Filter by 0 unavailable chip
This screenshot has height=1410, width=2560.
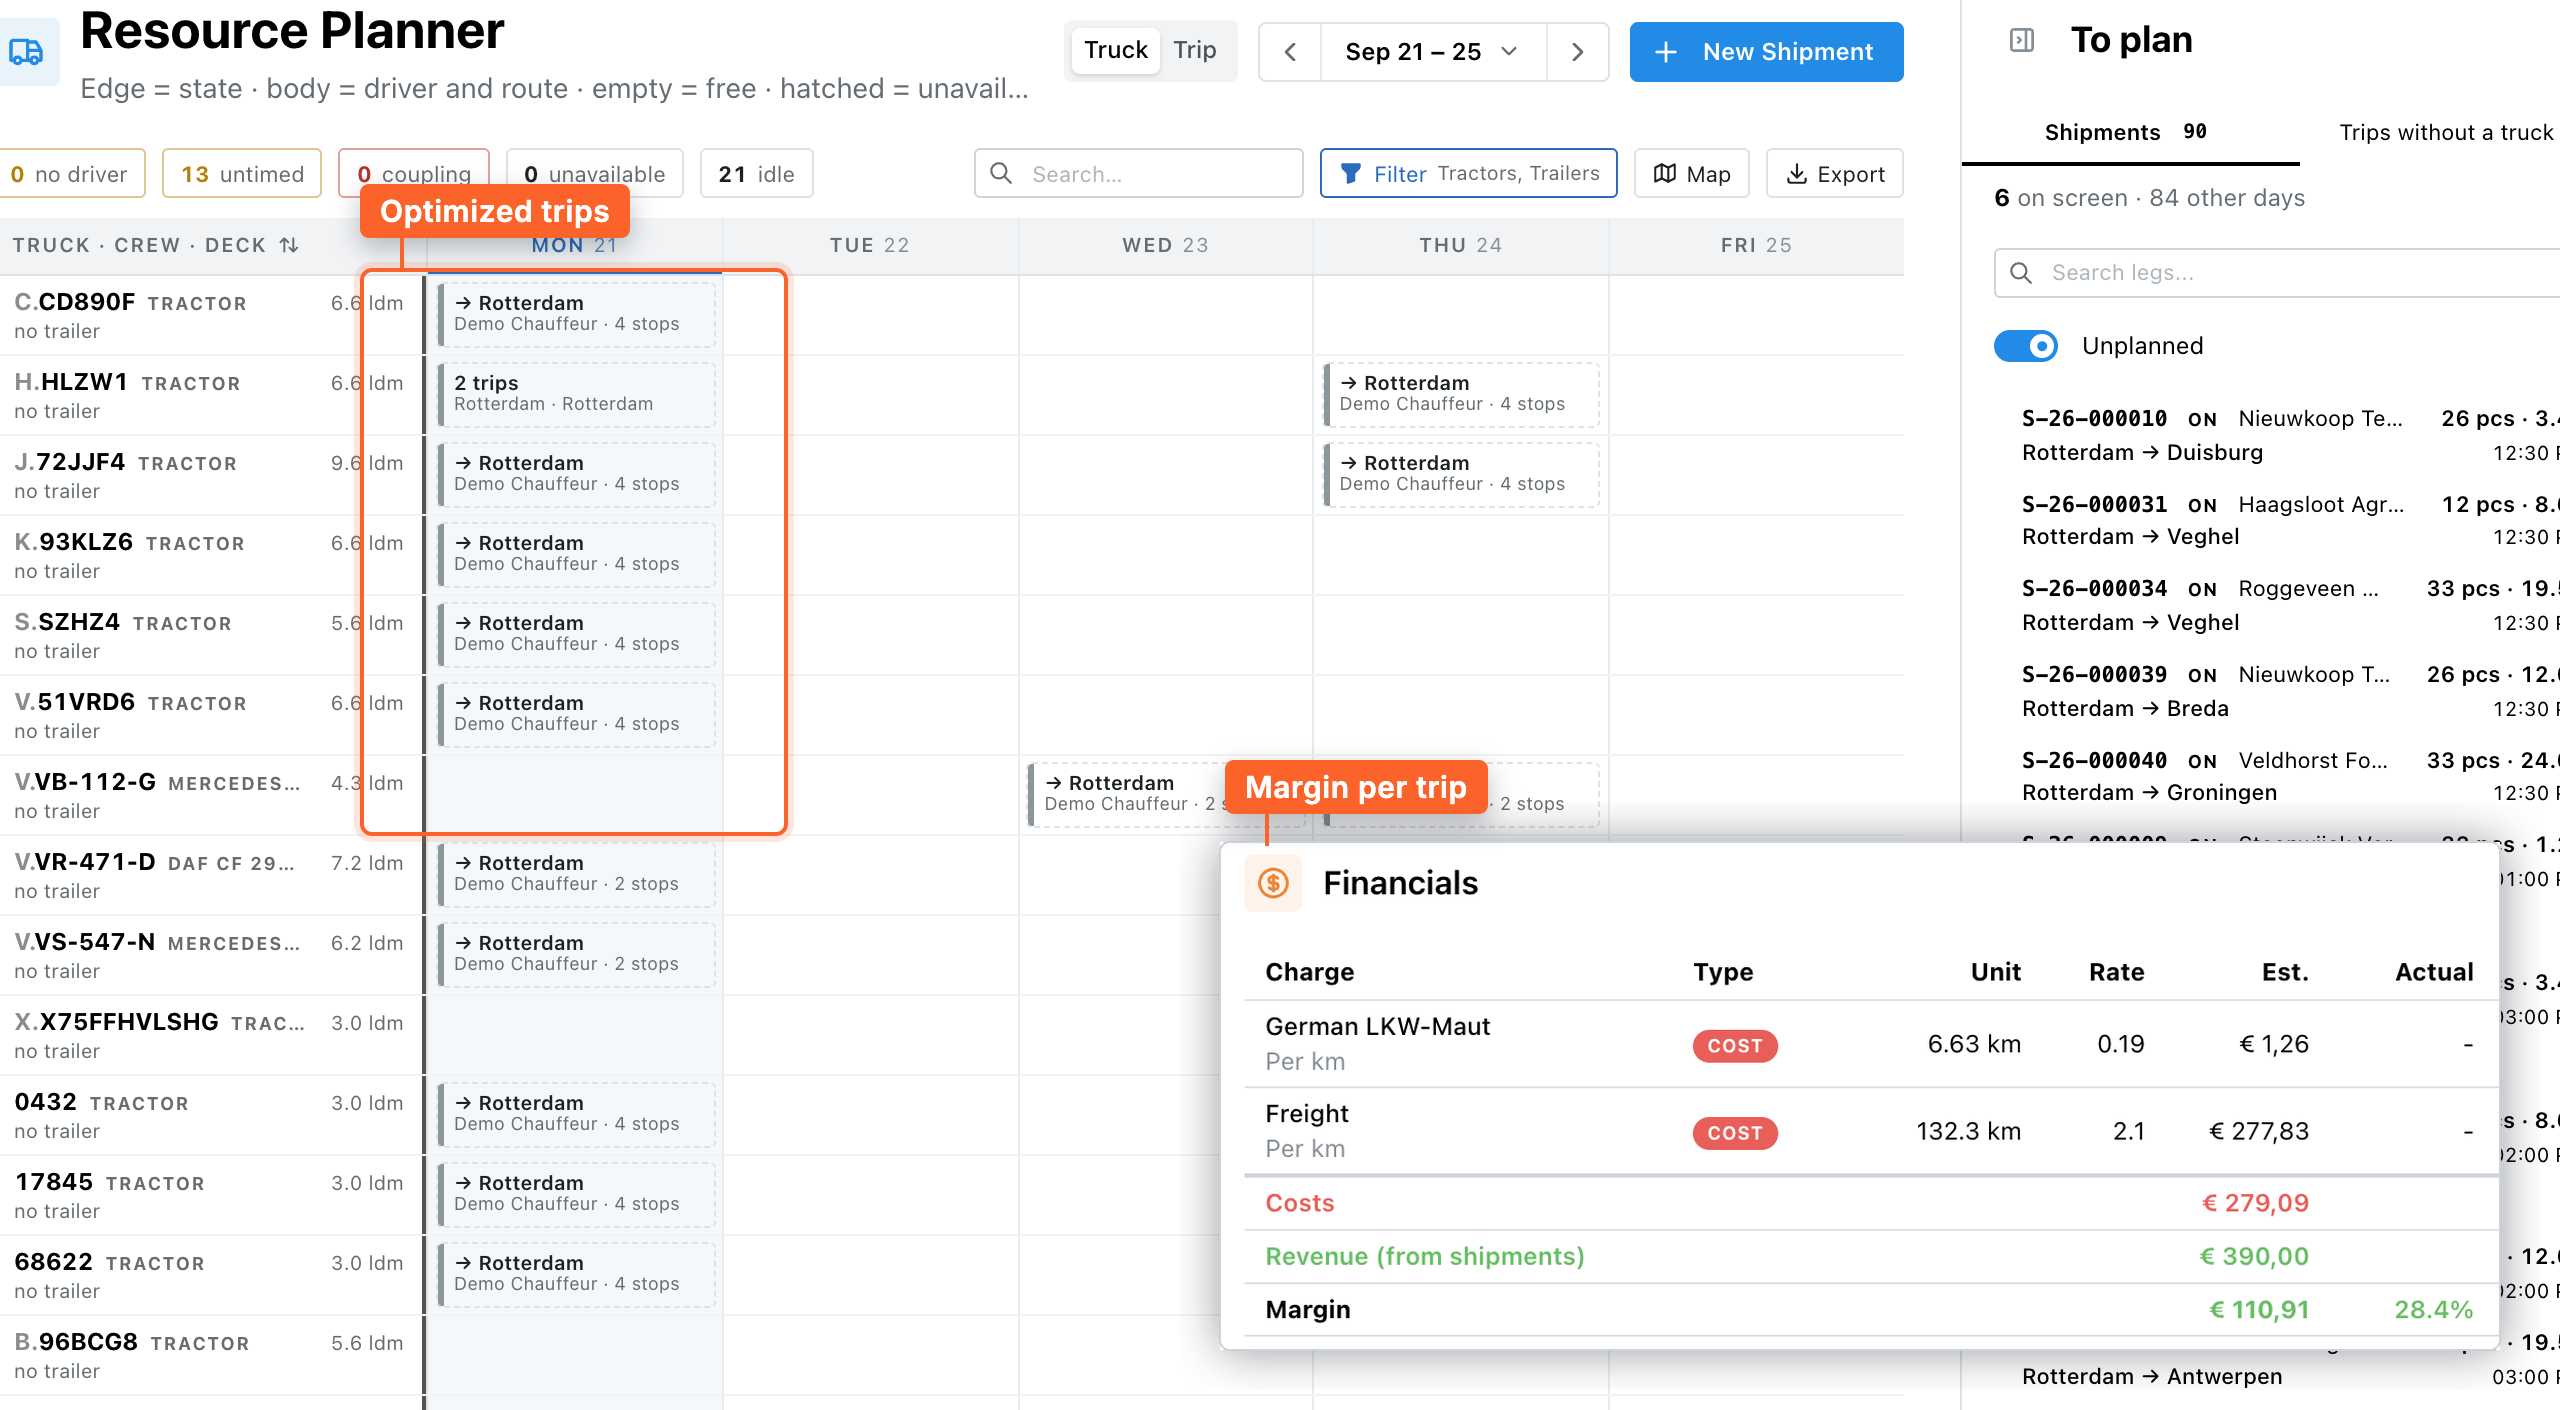595,174
